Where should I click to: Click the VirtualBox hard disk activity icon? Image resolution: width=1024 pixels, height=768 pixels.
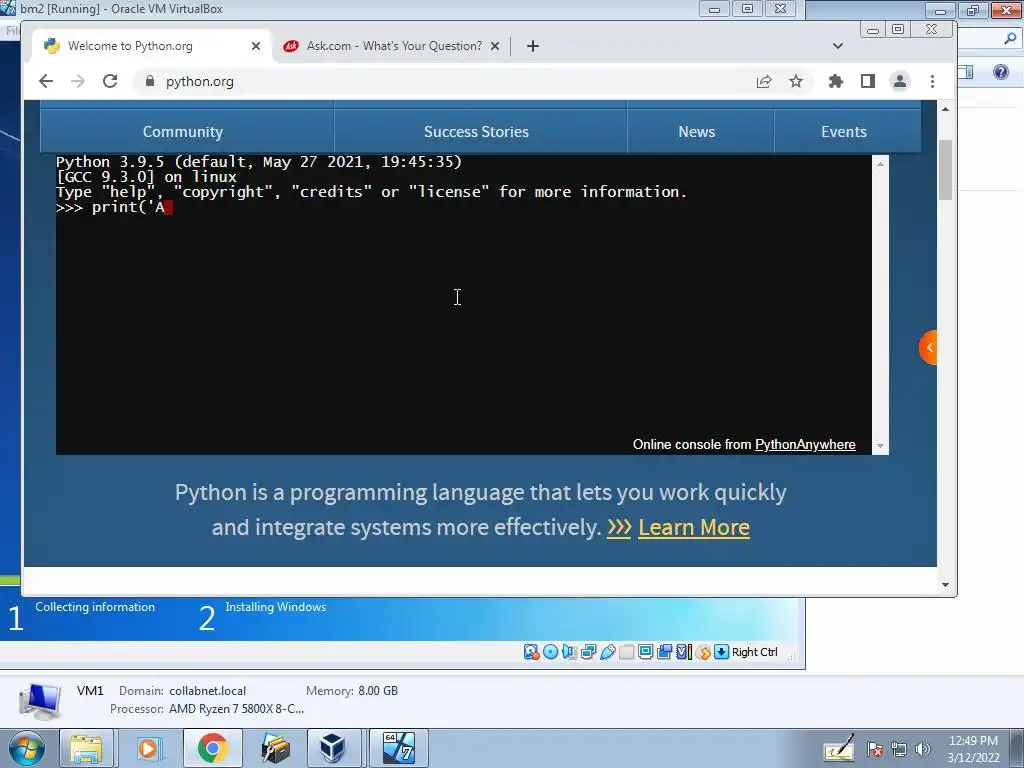point(531,652)
